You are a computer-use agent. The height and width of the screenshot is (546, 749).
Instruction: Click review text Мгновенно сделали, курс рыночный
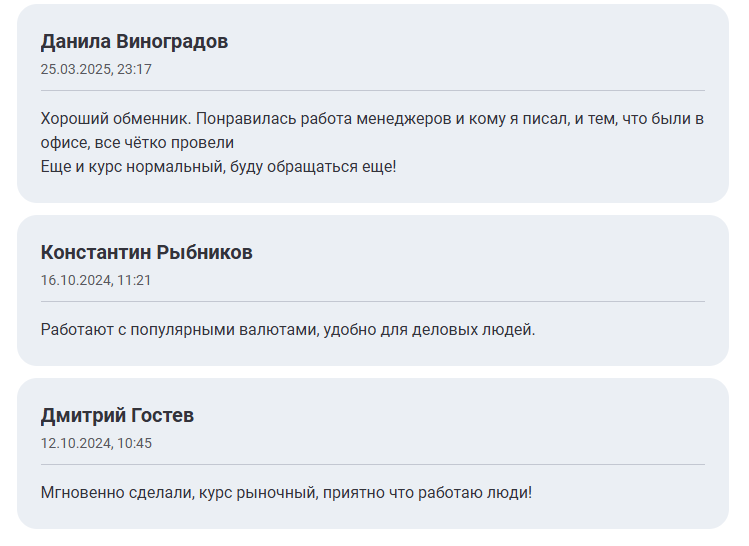(x=286, y=492)
